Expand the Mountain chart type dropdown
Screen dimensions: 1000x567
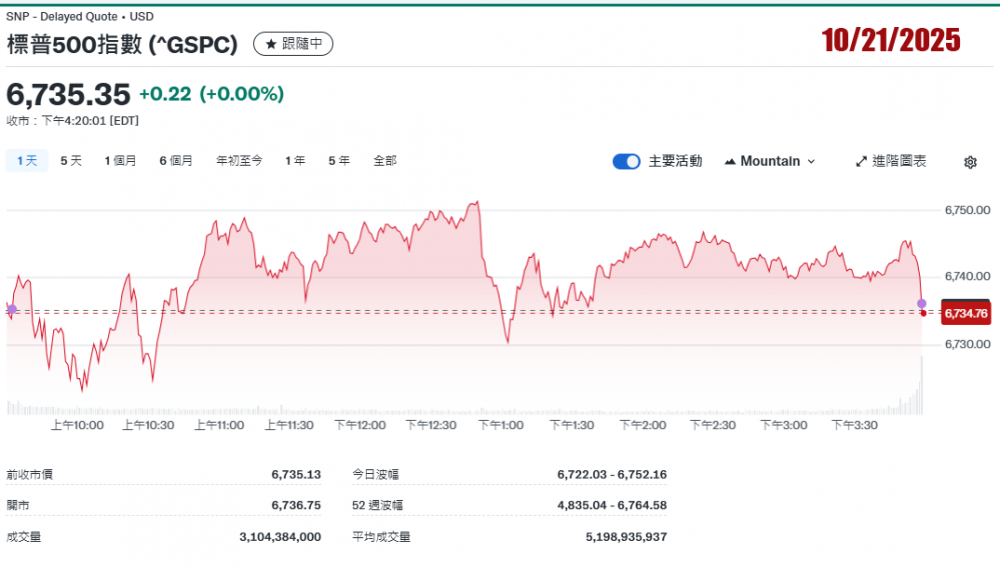[x=770, y=161]
